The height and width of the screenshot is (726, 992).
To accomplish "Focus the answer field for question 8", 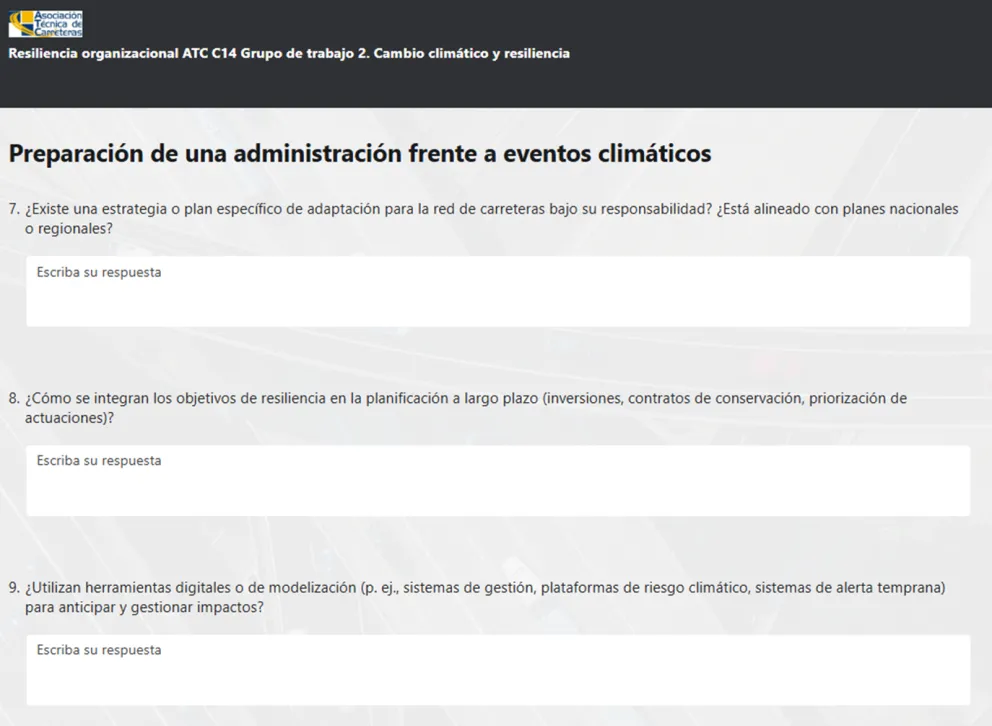I will (497, 489).
